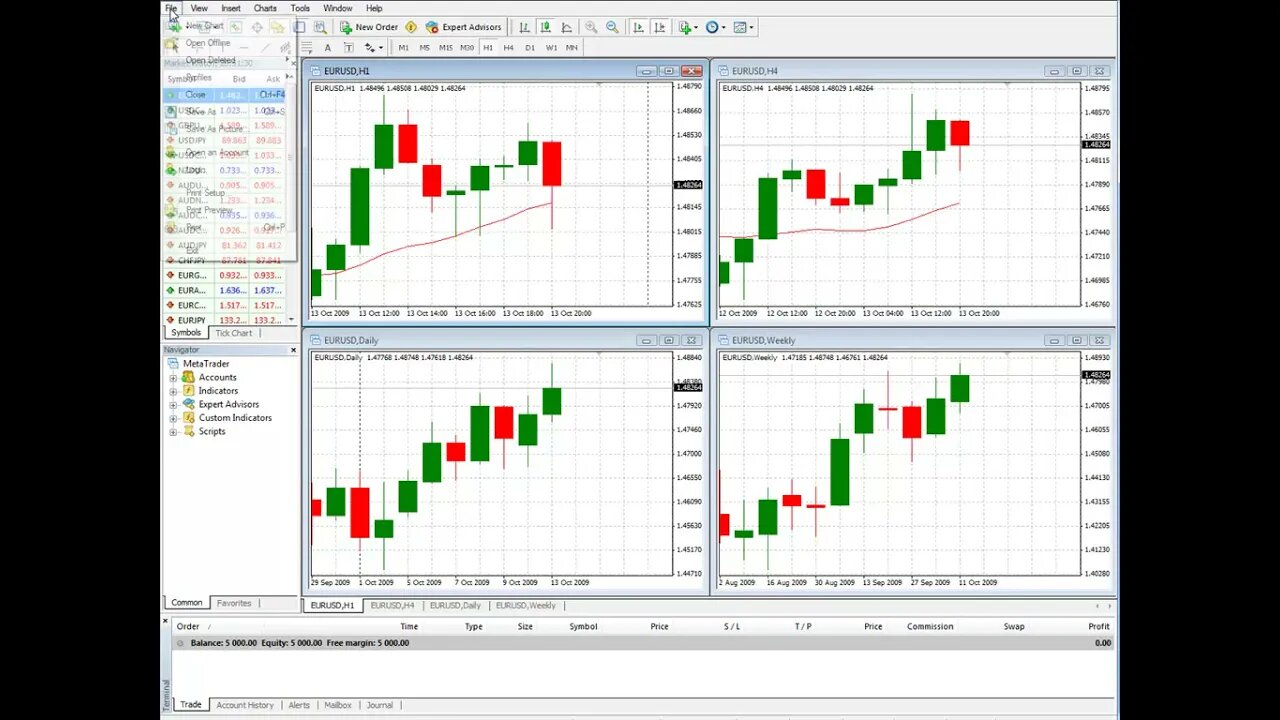The height and width of the screenshot is (720, 1280).
Task: Select the Accounts item in Navigator tree
Action: [218, 378]
